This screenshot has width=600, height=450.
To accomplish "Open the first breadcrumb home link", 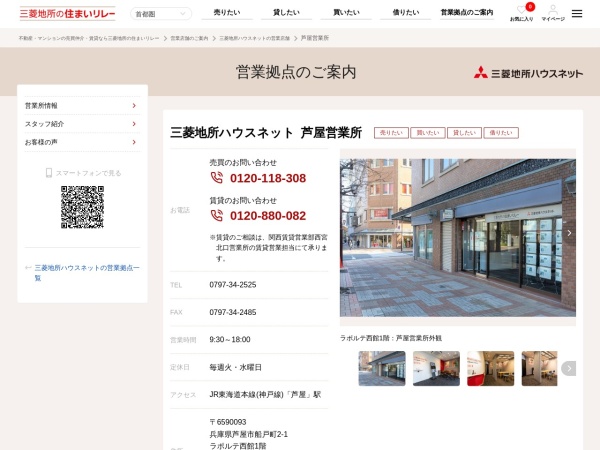I will click(89, 38).
